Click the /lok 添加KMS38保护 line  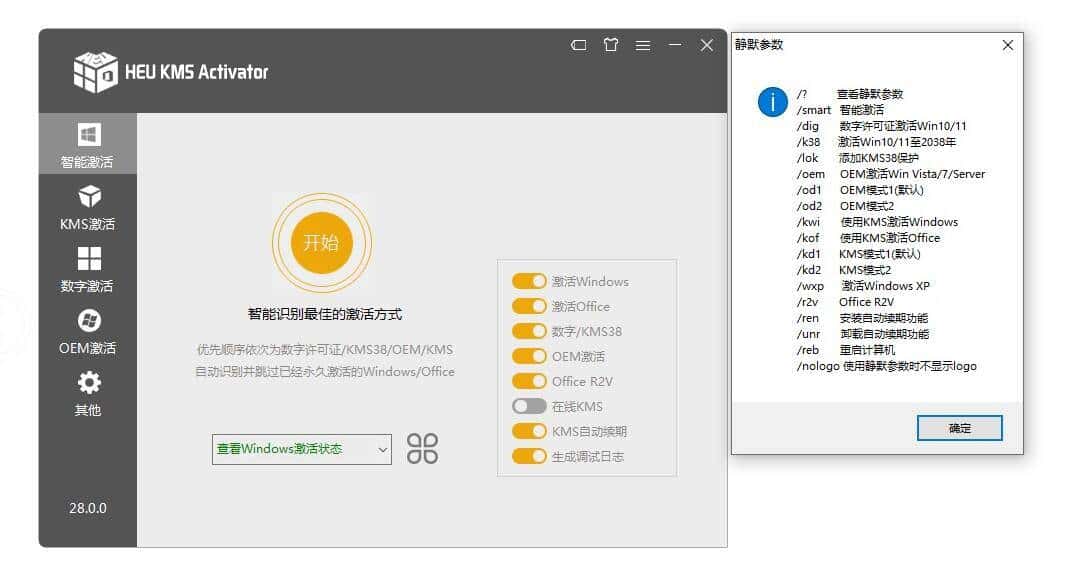coord(858,158)
